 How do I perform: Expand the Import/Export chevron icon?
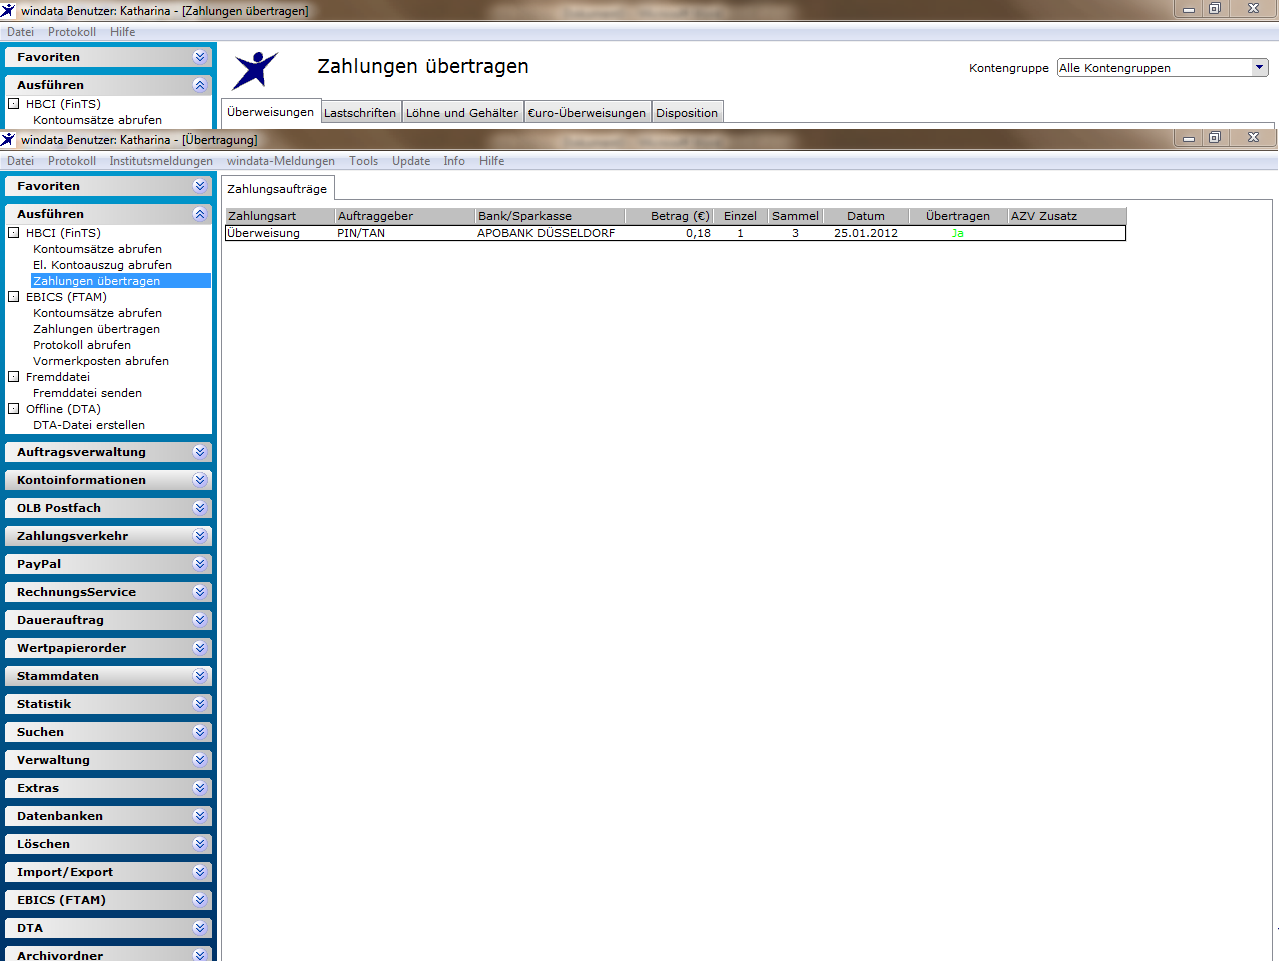pos(200,872)
